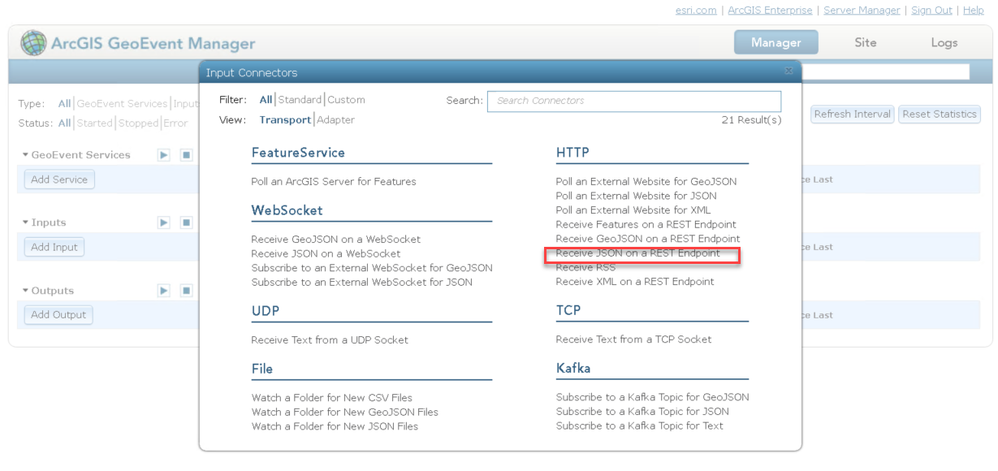Viewport: 998px width, 471px height.
Task: Start all GeoEvent Services play icon
Action: 164,155
